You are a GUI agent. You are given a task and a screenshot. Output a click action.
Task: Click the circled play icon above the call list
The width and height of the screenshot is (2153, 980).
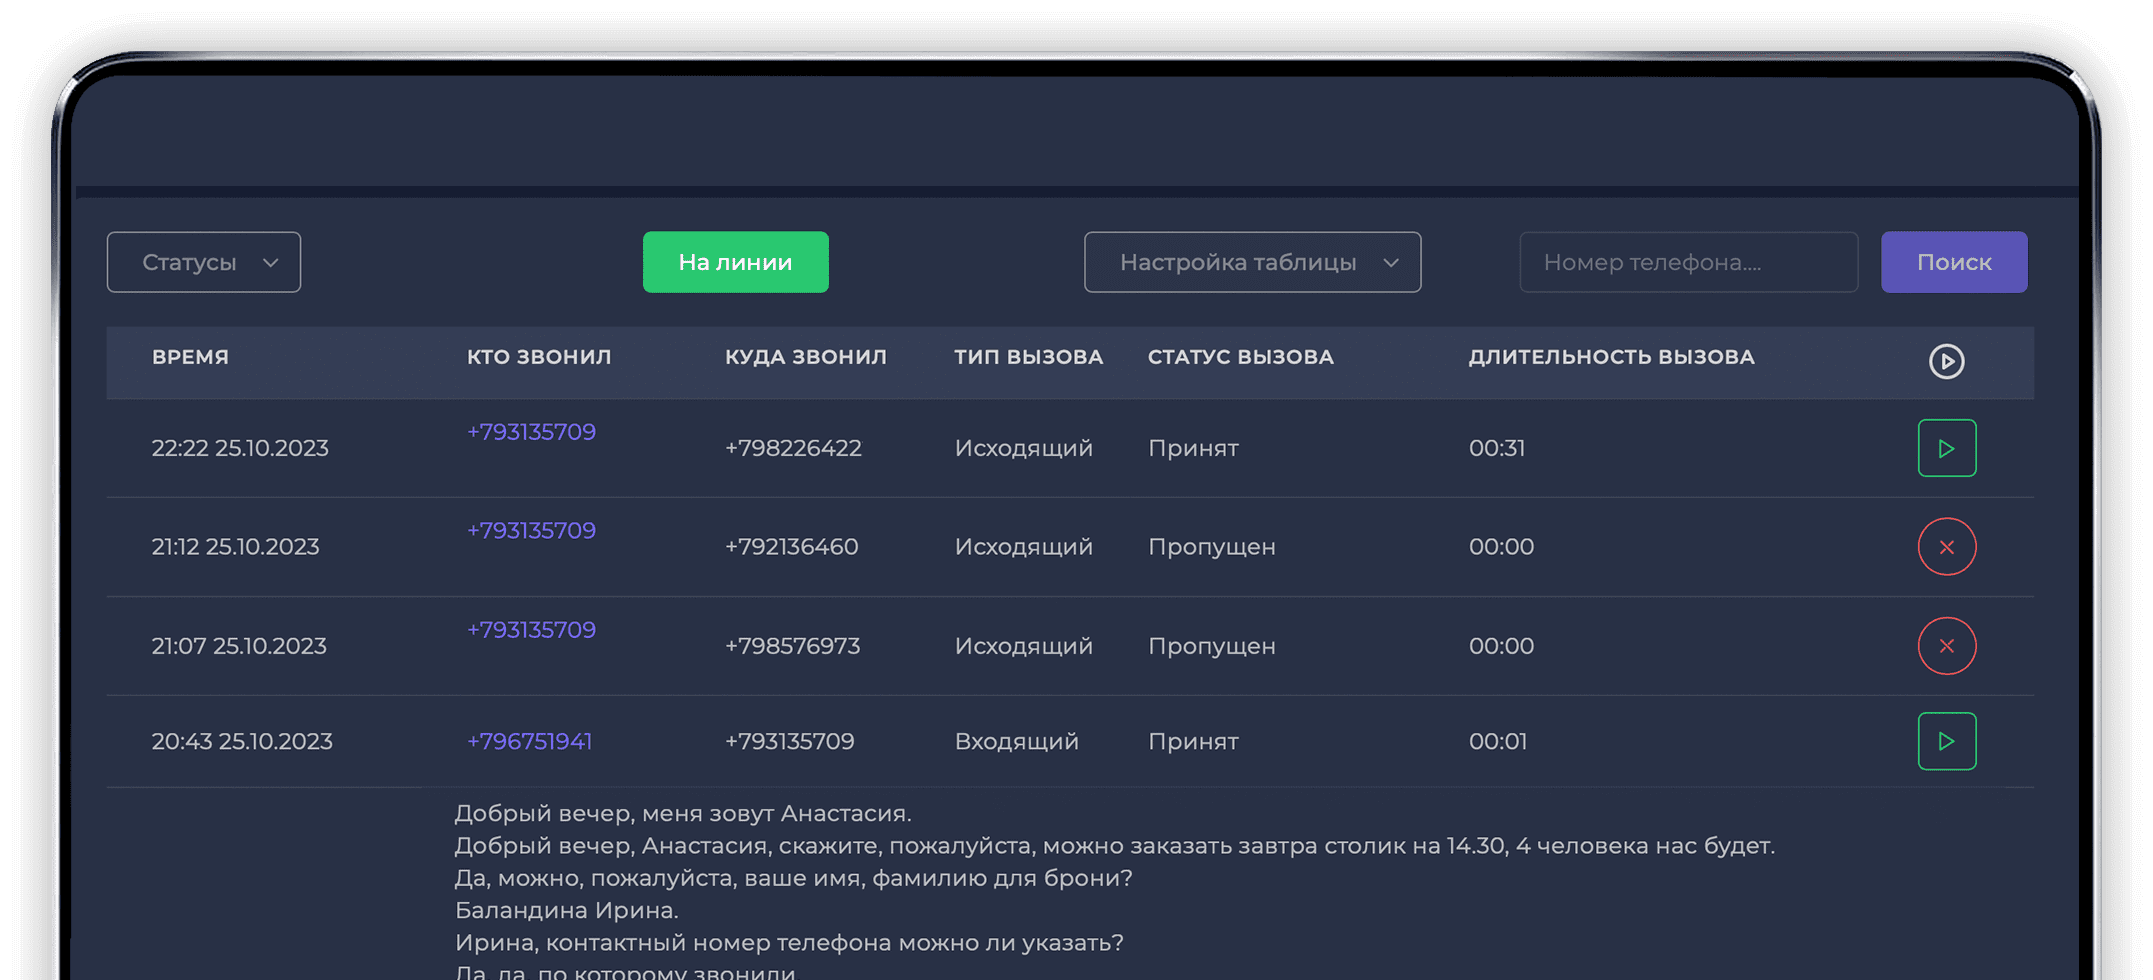[x=1946, y=363]
